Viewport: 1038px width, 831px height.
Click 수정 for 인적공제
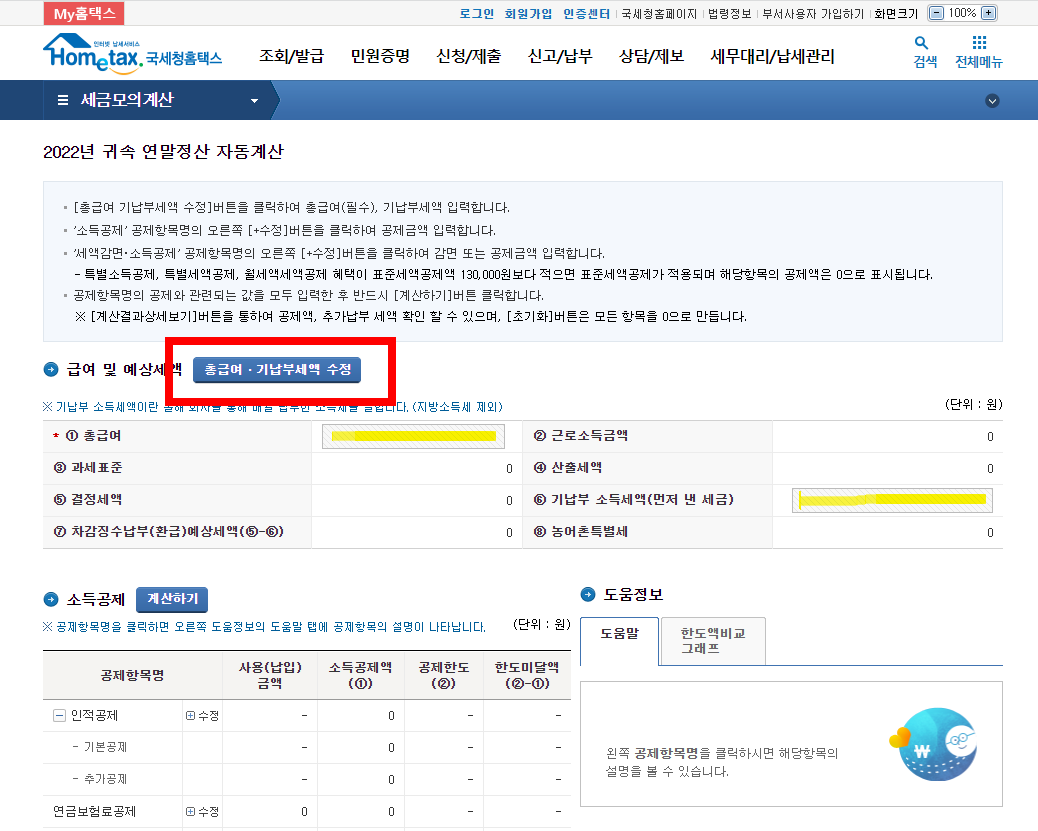(x=203, y=716)
